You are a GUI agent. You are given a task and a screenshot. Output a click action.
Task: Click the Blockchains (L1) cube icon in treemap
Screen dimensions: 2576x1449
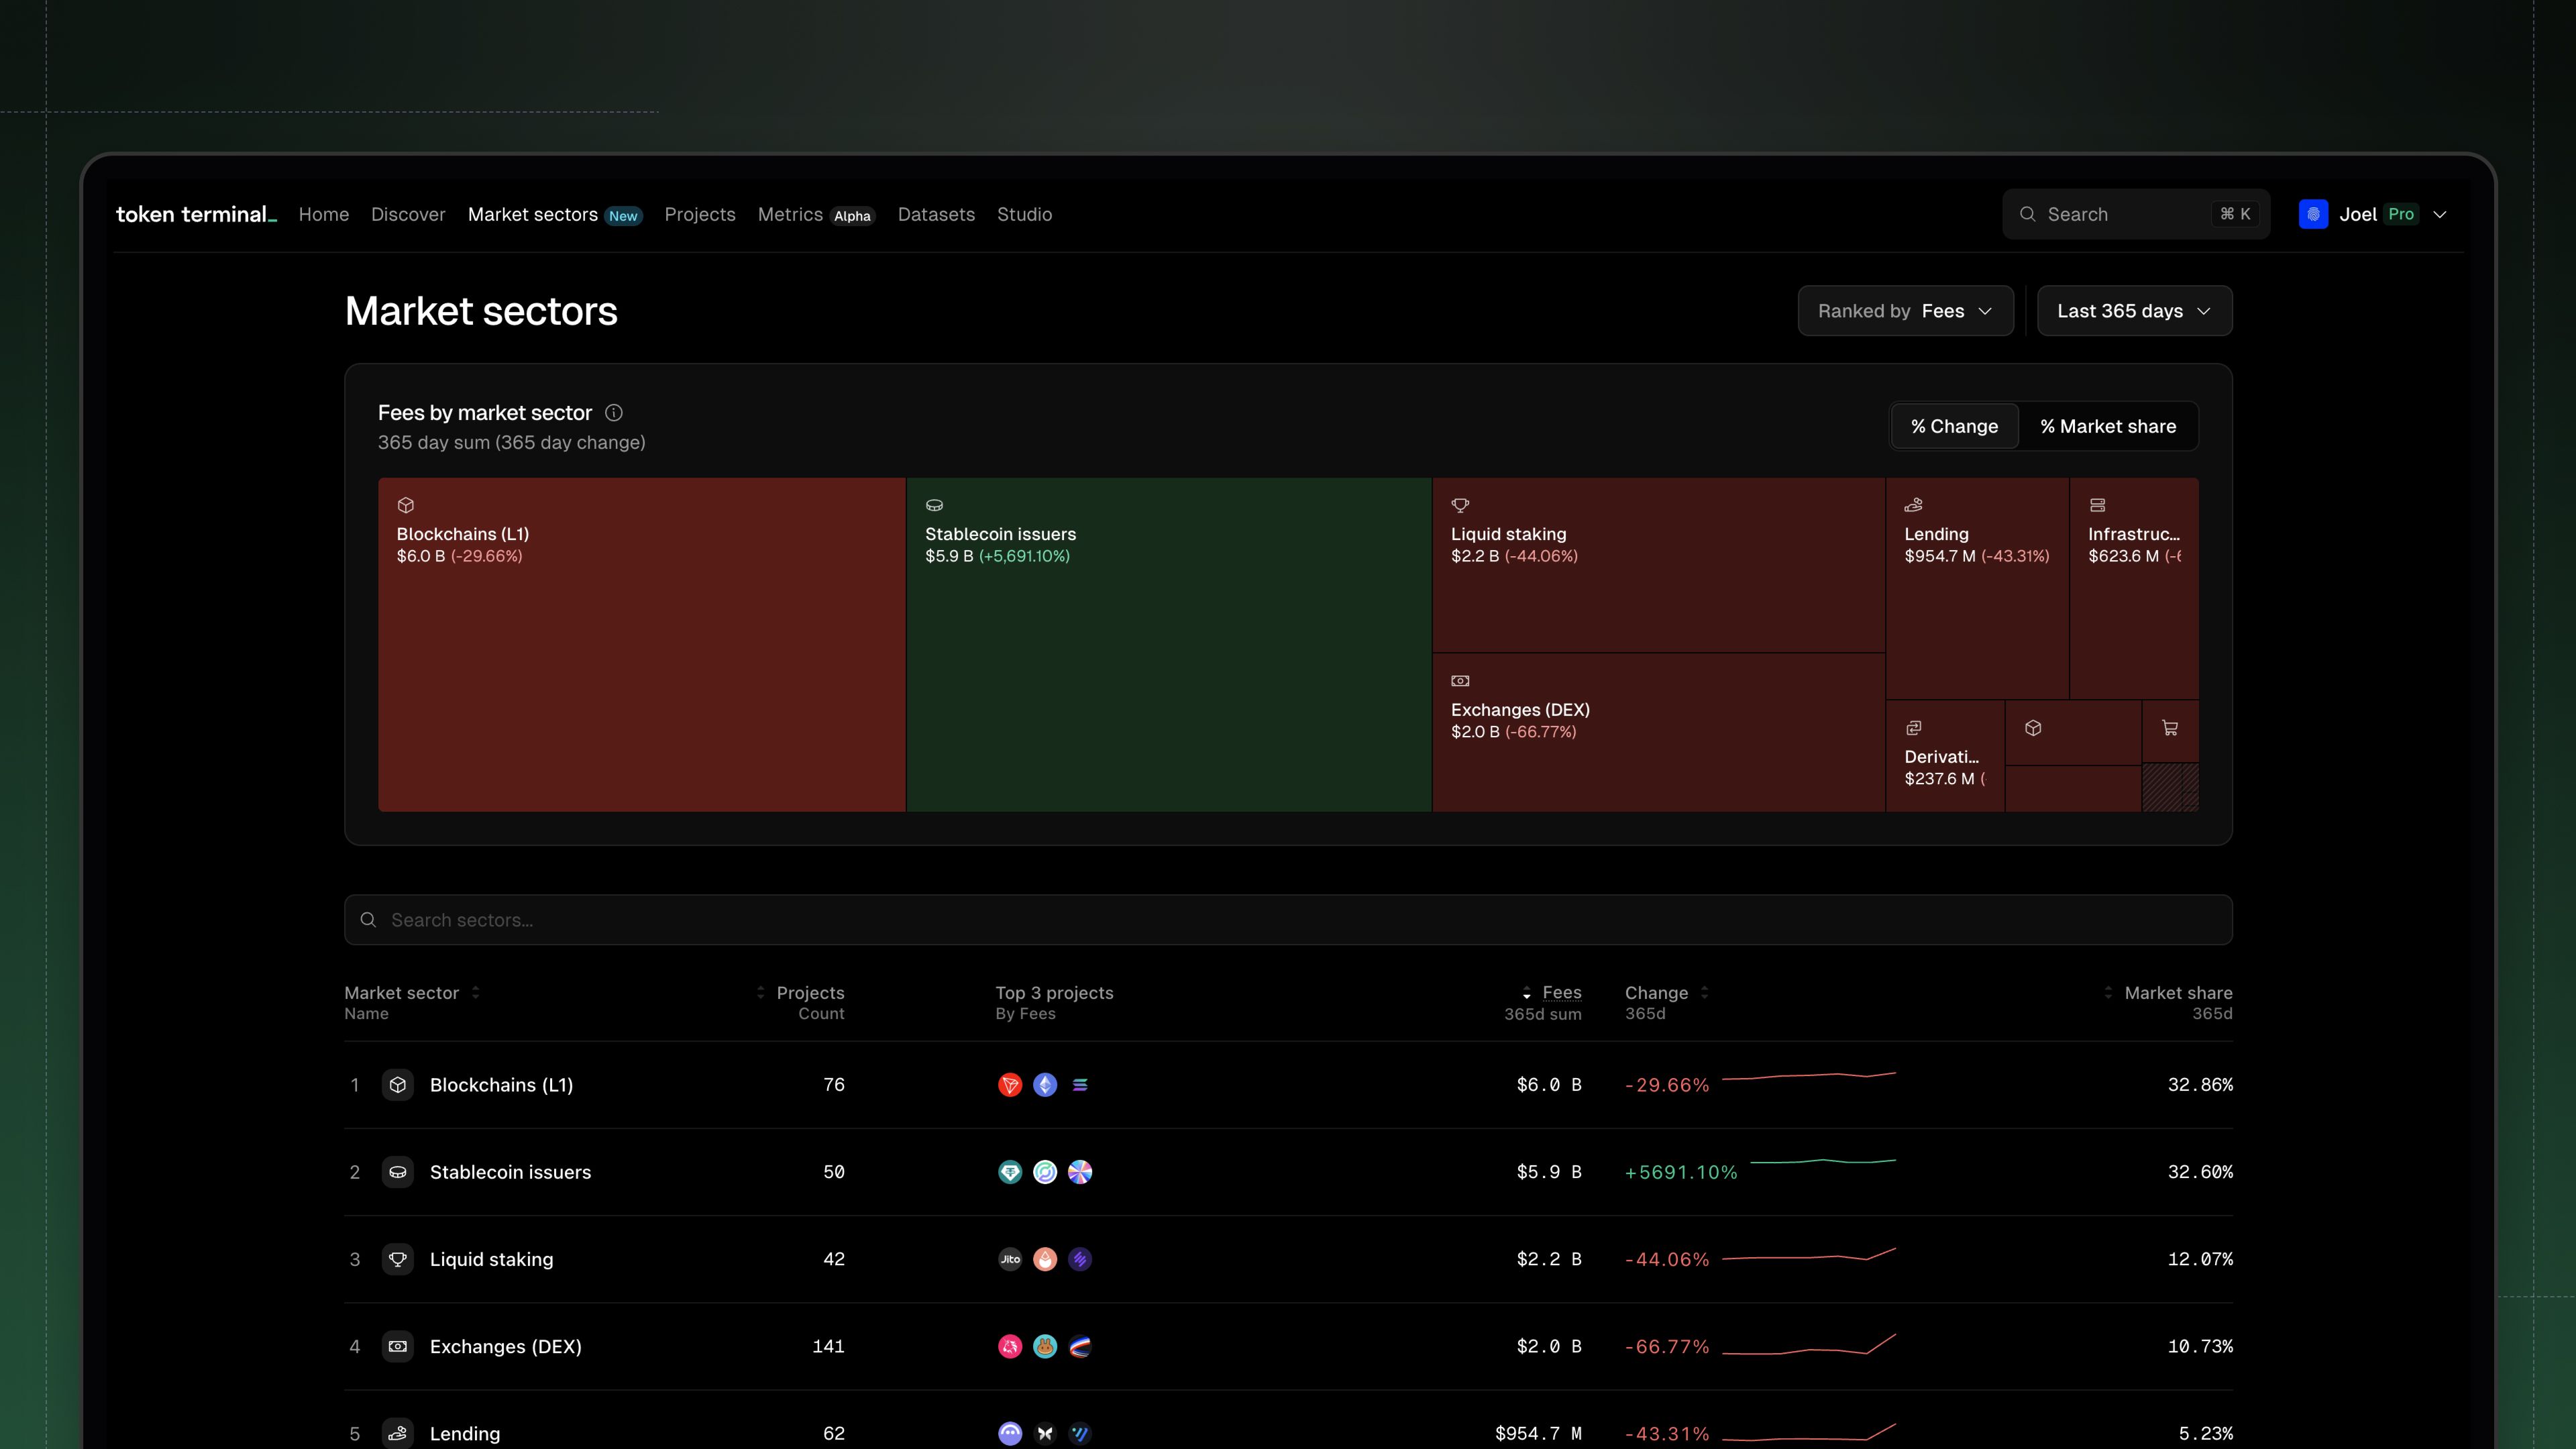(406, 505)
